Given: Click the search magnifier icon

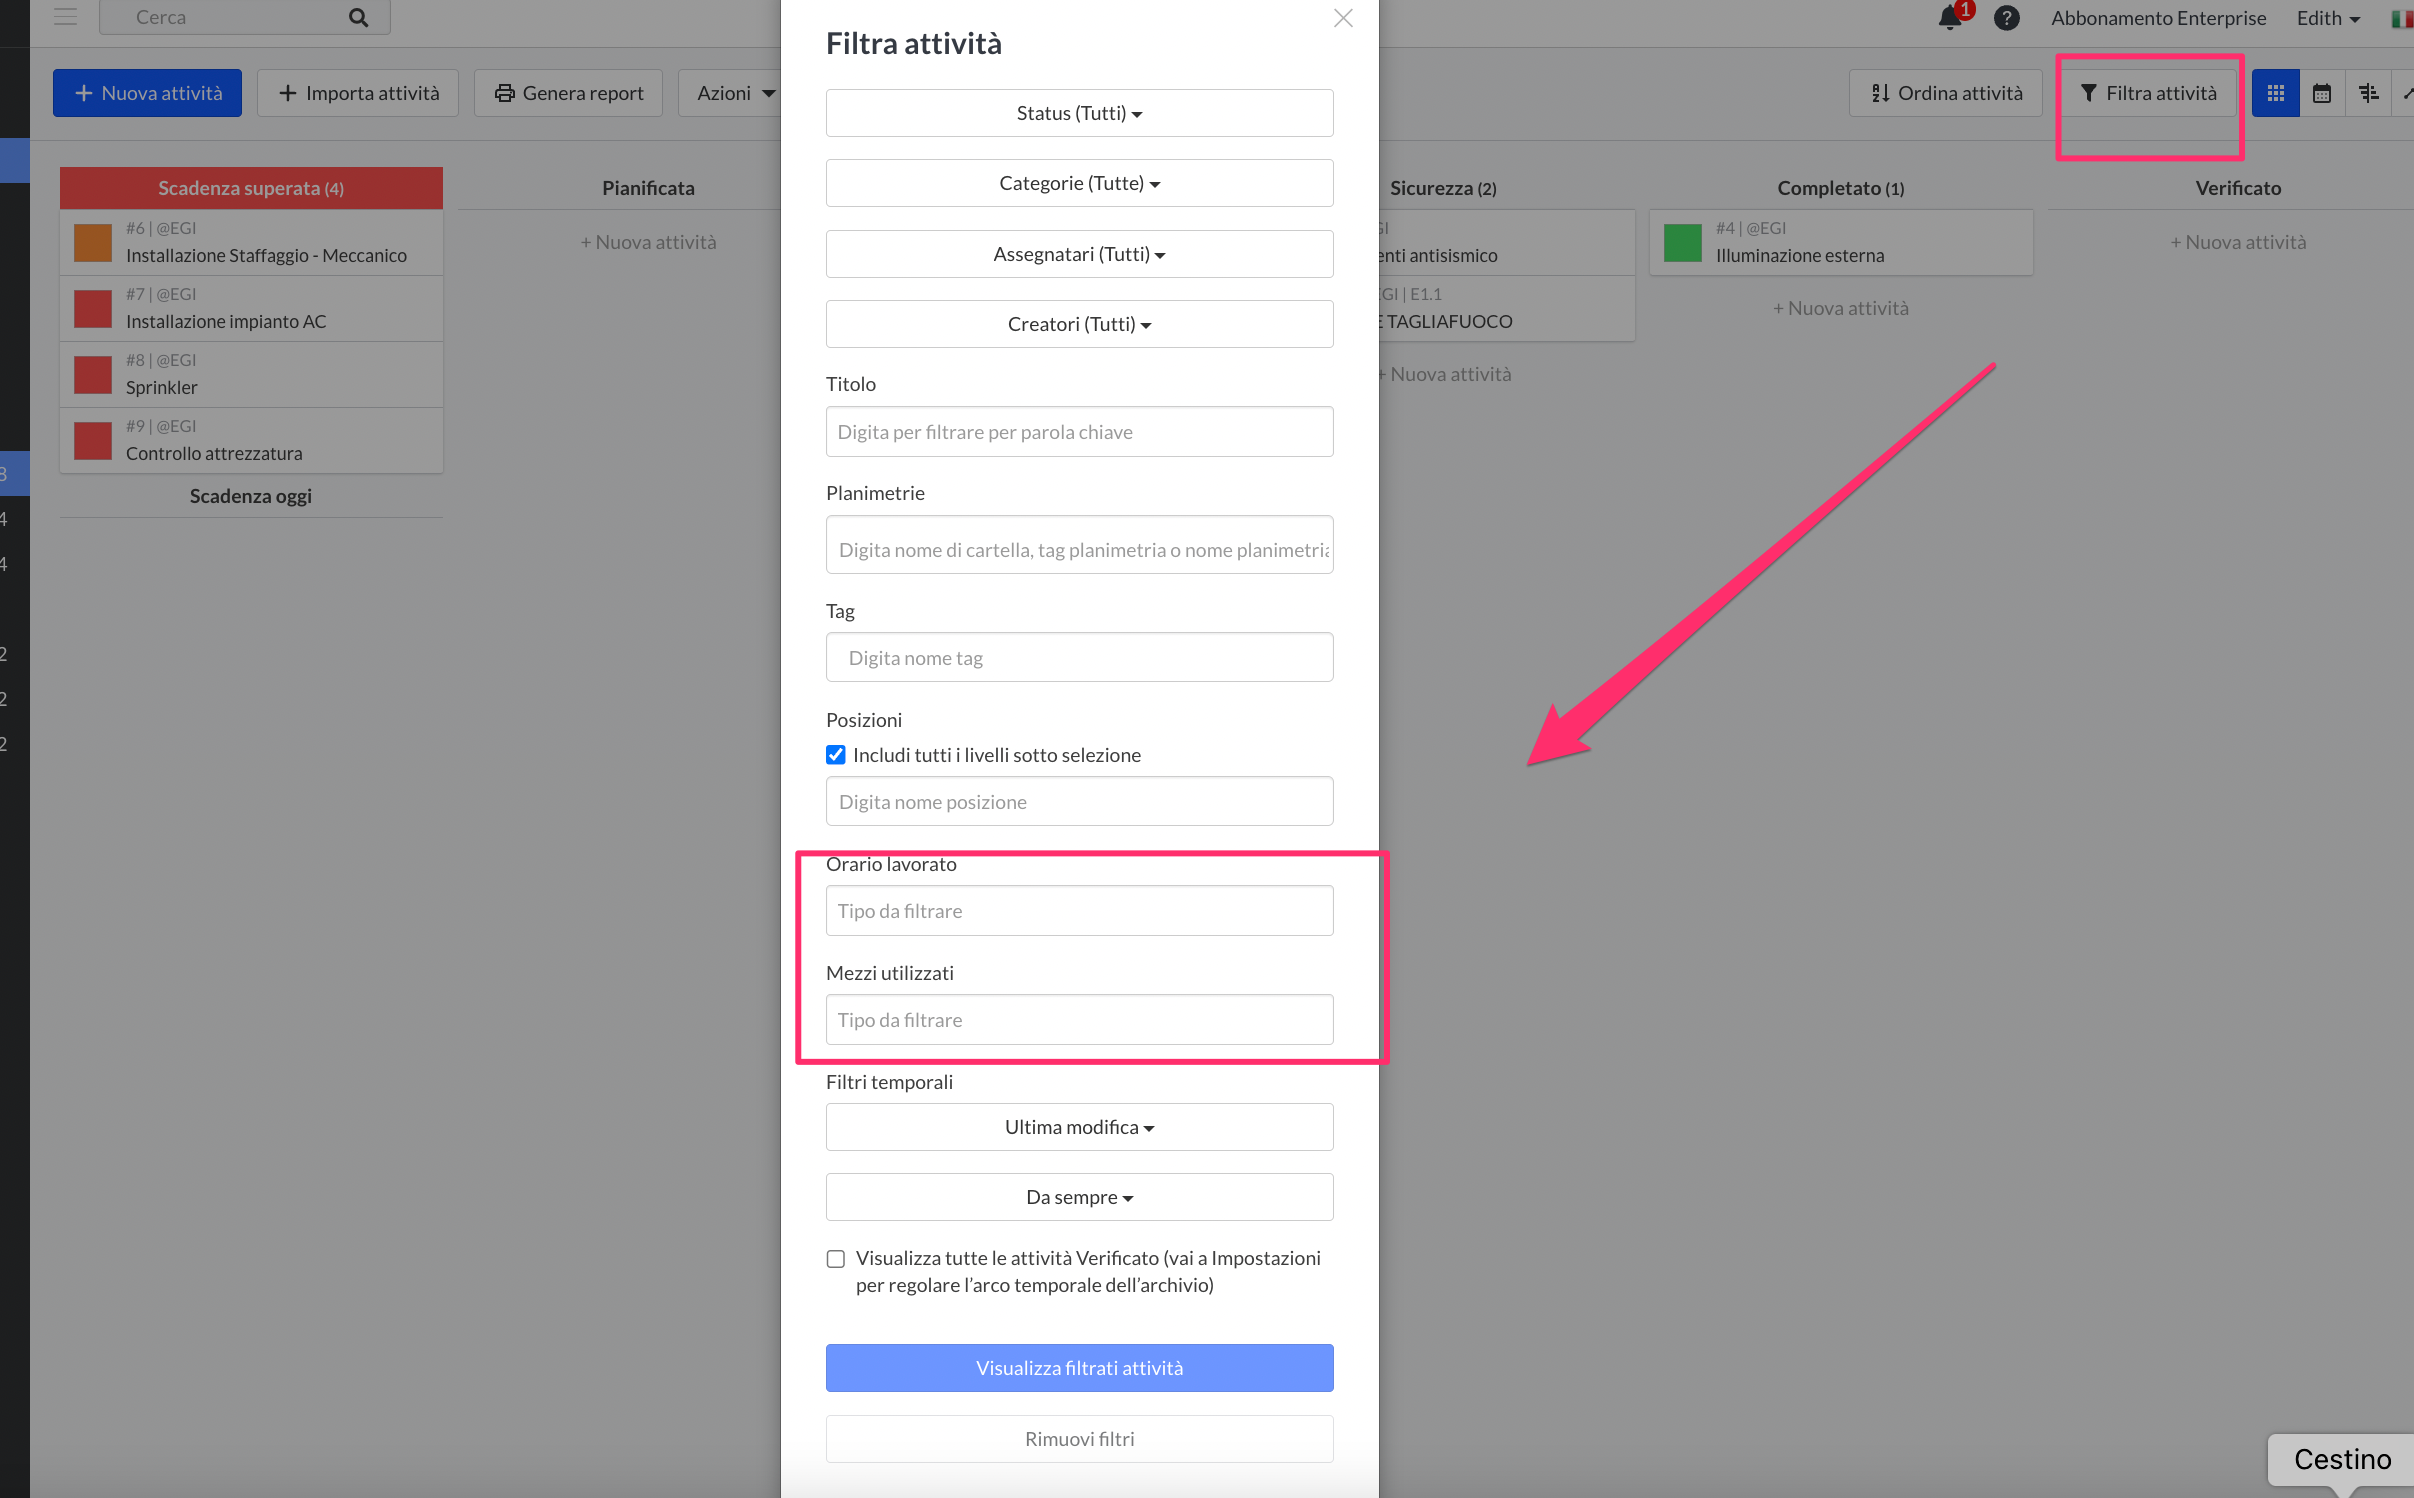Looking at the screenshot, I should click(358, 18).
